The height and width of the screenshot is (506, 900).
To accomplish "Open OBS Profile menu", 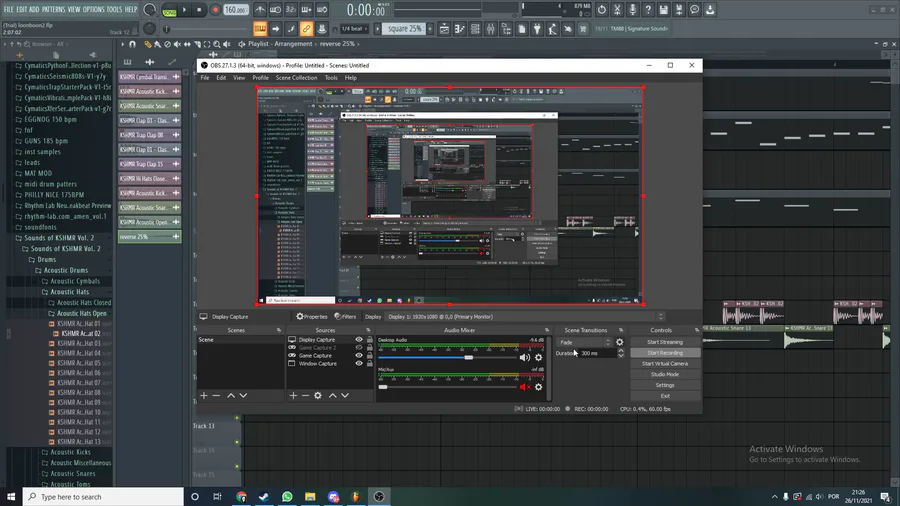I will (261, 77).
